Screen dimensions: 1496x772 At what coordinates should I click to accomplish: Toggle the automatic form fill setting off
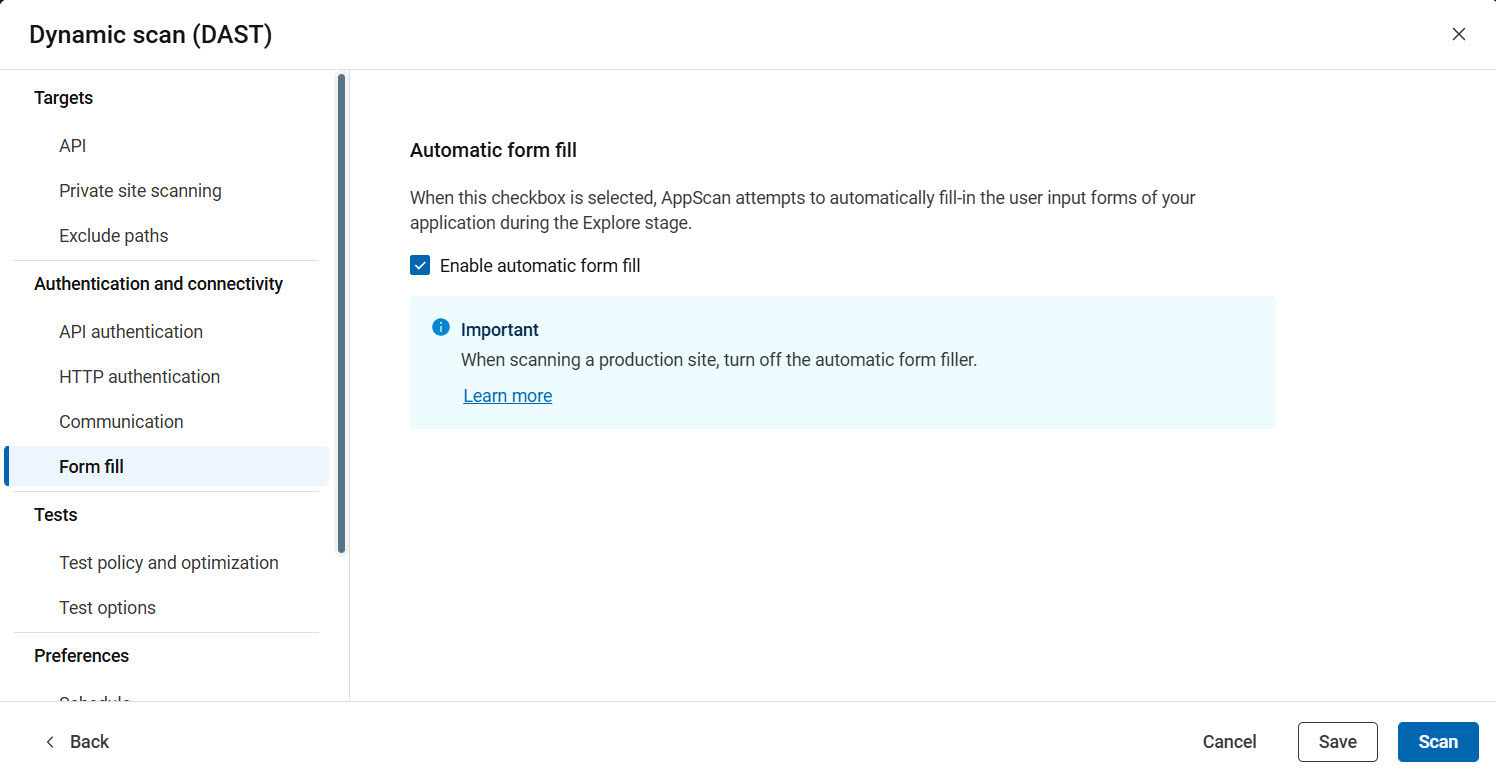click(x=419, y=265)
